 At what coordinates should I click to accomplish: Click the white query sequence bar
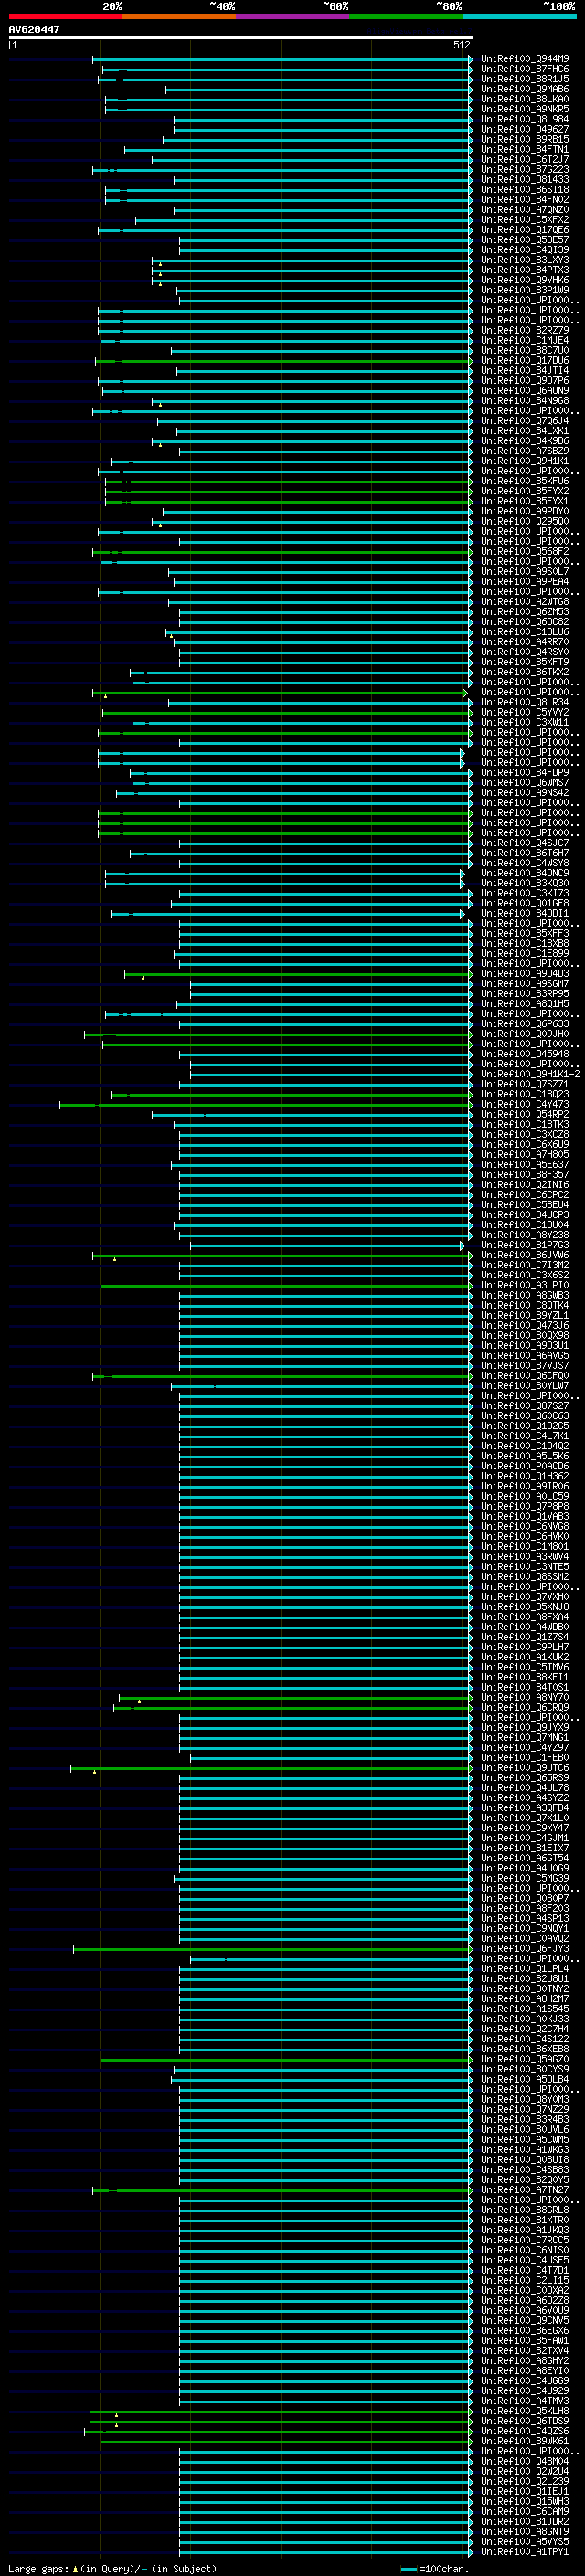tap(241, 37)
